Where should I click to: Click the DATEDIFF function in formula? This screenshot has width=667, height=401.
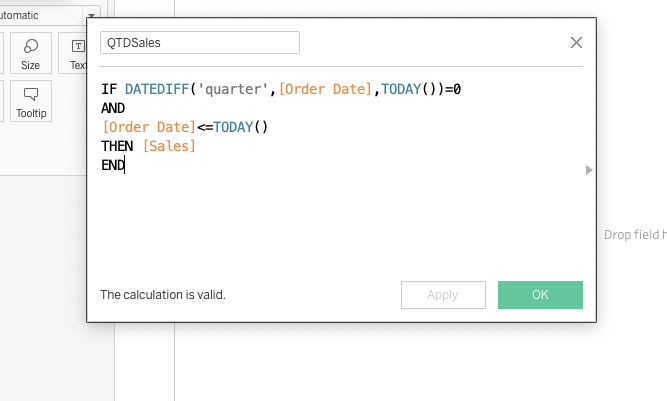[x=159, y=89]
